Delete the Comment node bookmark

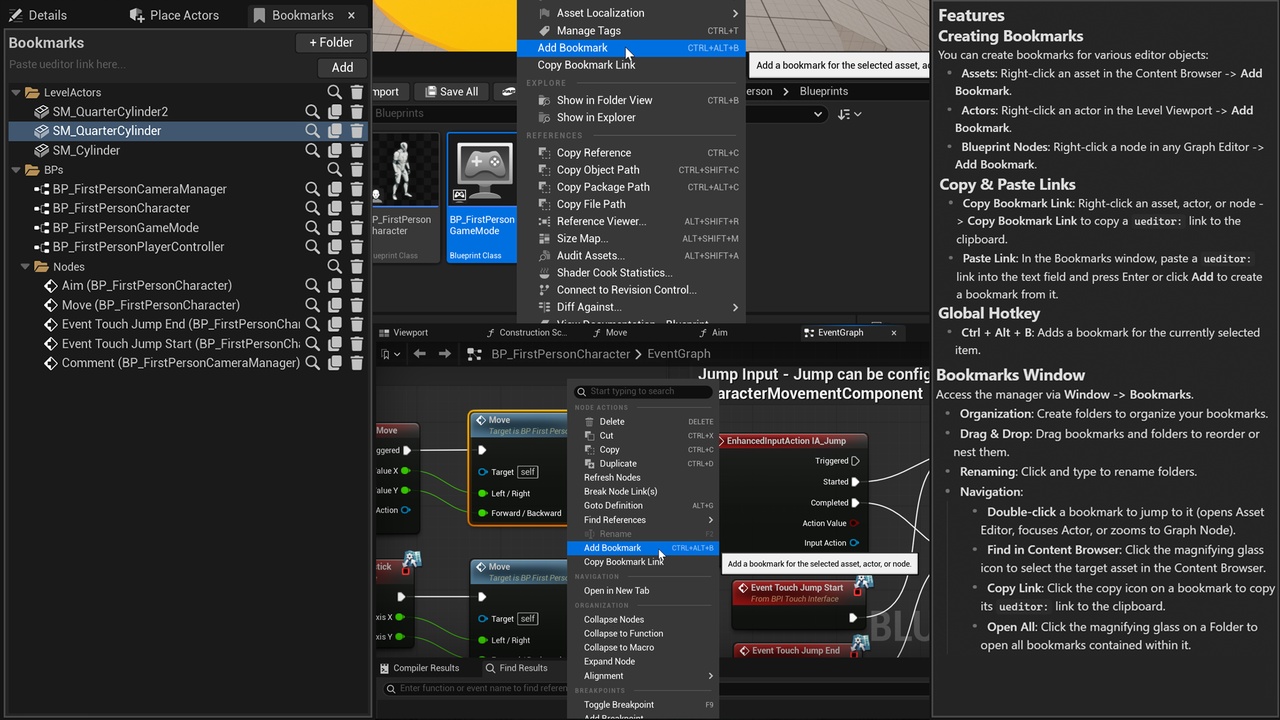[357, 363]
